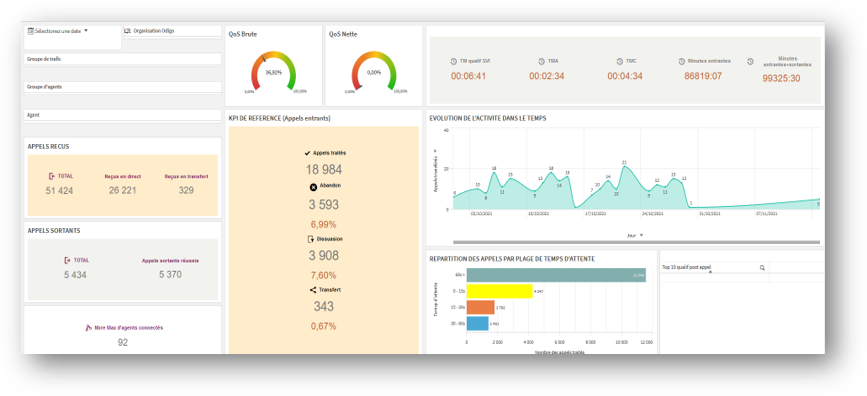Click the clock icon next to TMA

(541, 61)
